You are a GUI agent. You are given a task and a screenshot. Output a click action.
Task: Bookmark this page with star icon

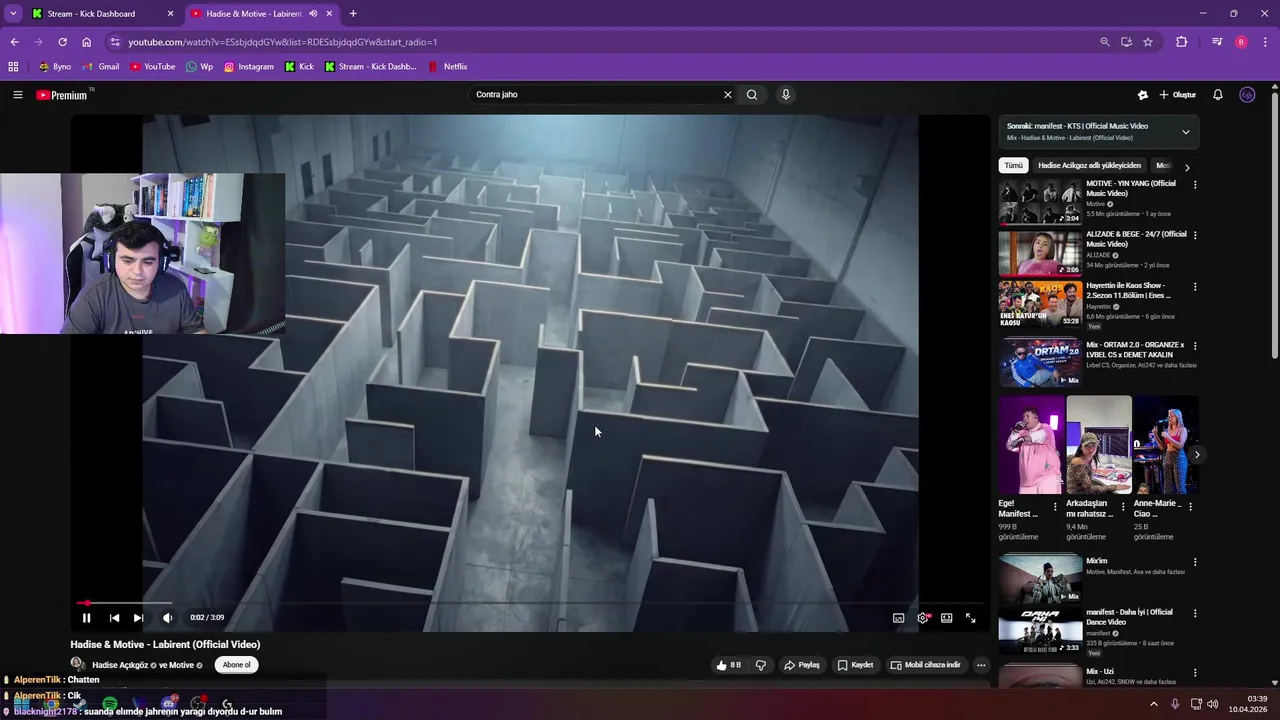pyautogui.click(x=1148, y=42)
